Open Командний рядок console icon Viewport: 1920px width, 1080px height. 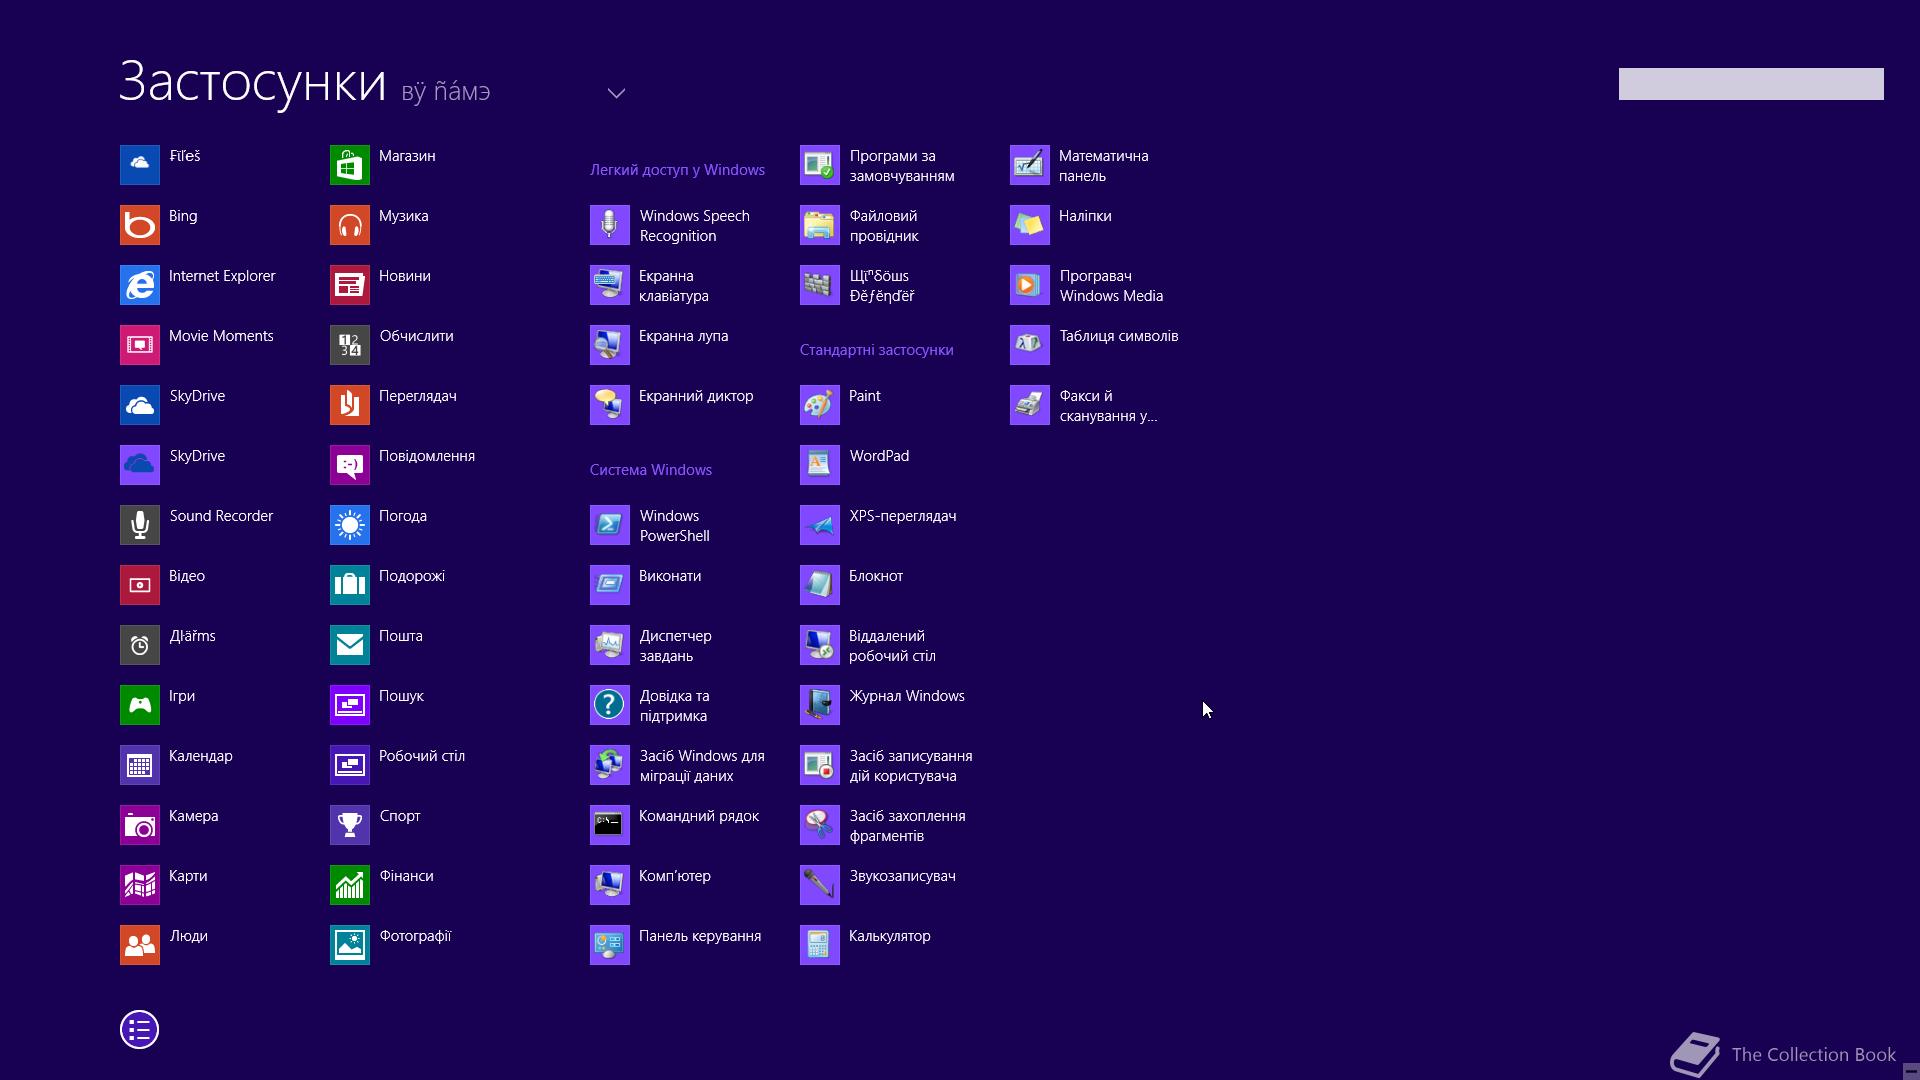[x=610, y=825]
